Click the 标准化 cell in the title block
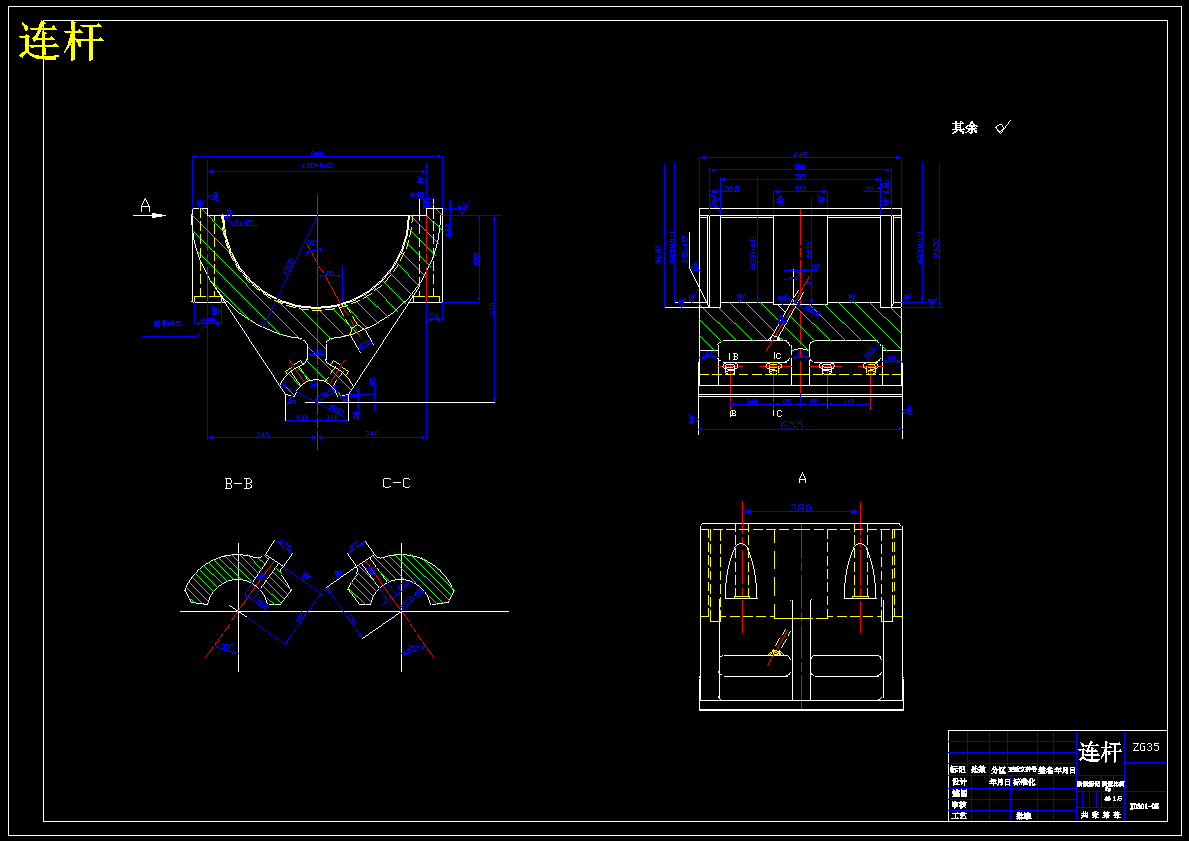This screenshot has height=841, width=1189. 1024,781
